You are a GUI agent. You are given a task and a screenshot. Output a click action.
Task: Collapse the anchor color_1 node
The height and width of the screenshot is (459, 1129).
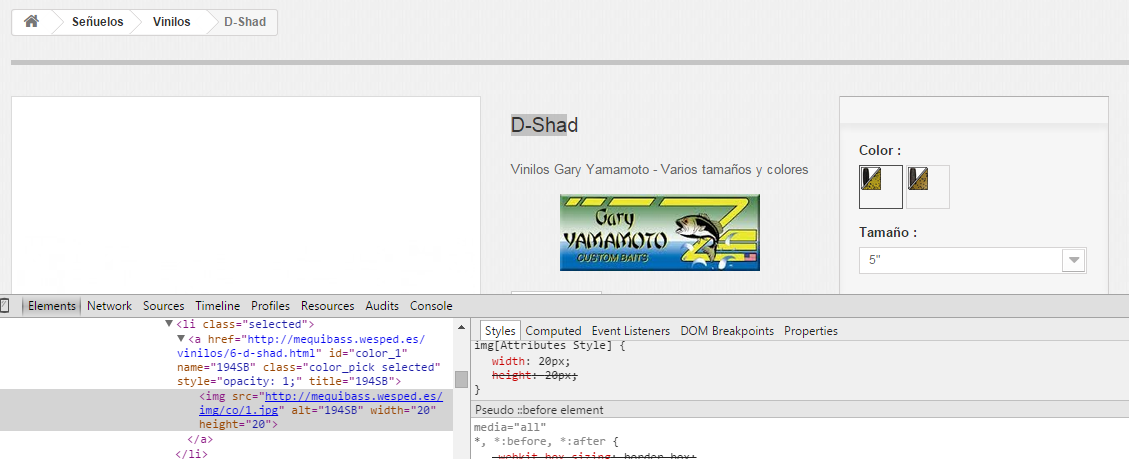(181, 339)
